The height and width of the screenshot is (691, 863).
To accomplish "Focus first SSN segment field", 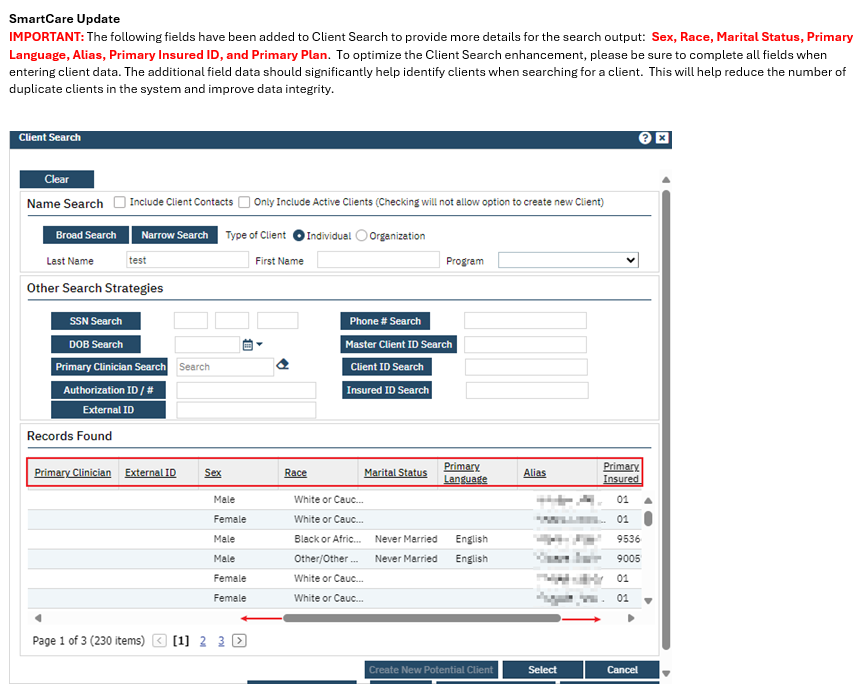I will coord(190,320).
